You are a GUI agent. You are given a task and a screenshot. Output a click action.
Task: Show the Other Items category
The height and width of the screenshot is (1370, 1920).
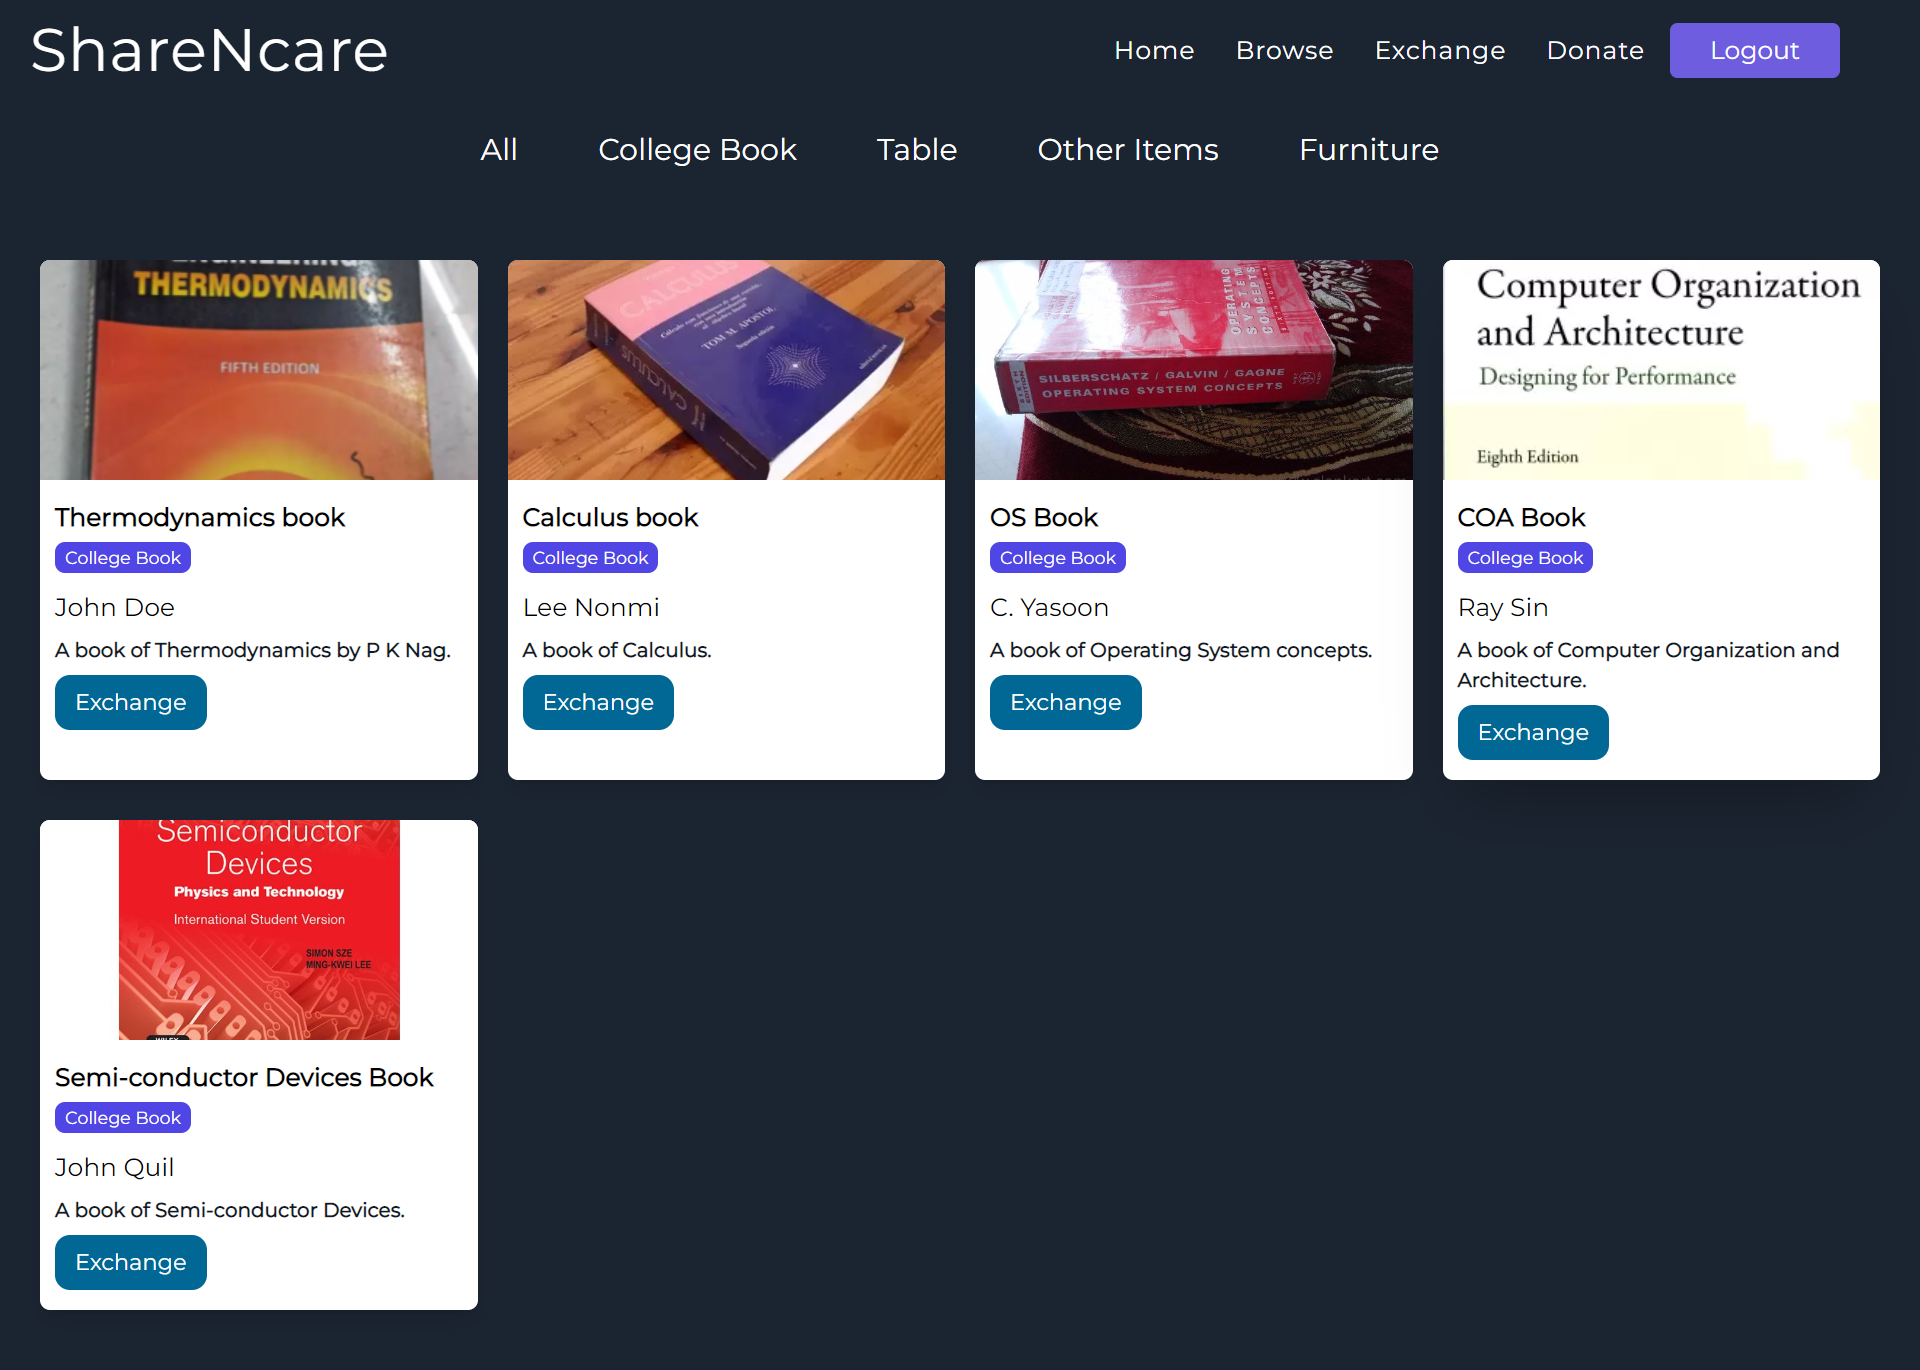[x=1127, y=149]
